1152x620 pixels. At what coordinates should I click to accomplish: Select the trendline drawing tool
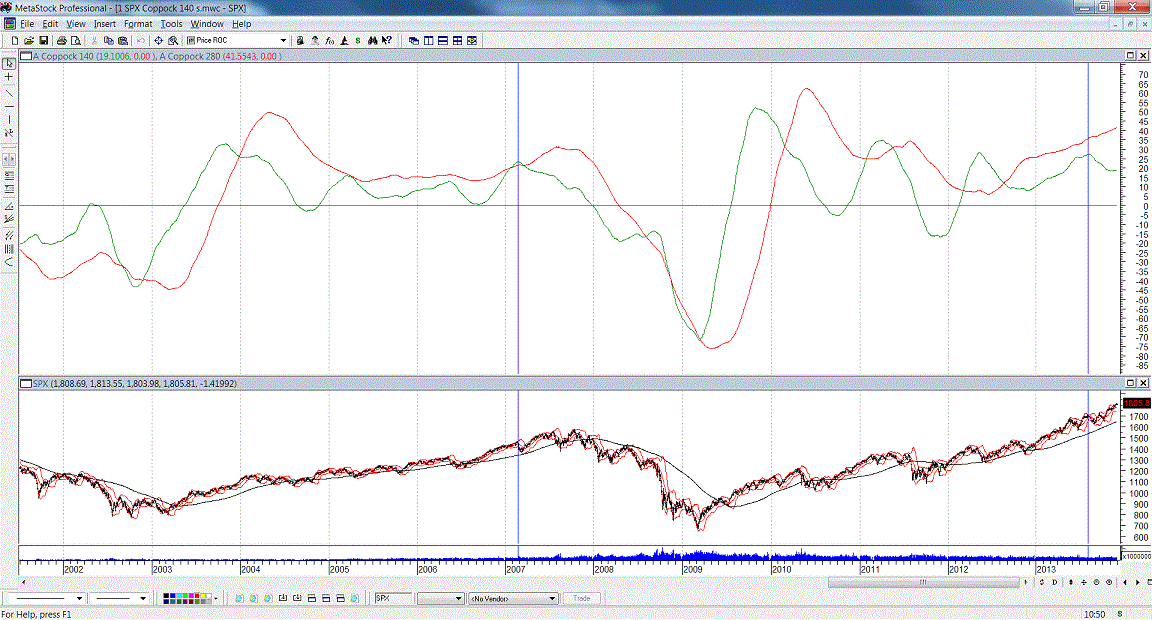(x=9, y=91)
